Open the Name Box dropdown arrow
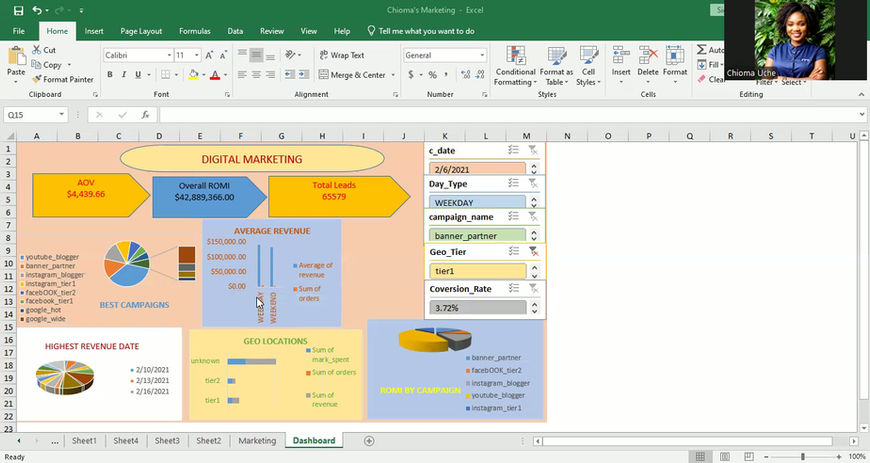The height and width of the screenshot is (463, 870). [x=62, y=115]
